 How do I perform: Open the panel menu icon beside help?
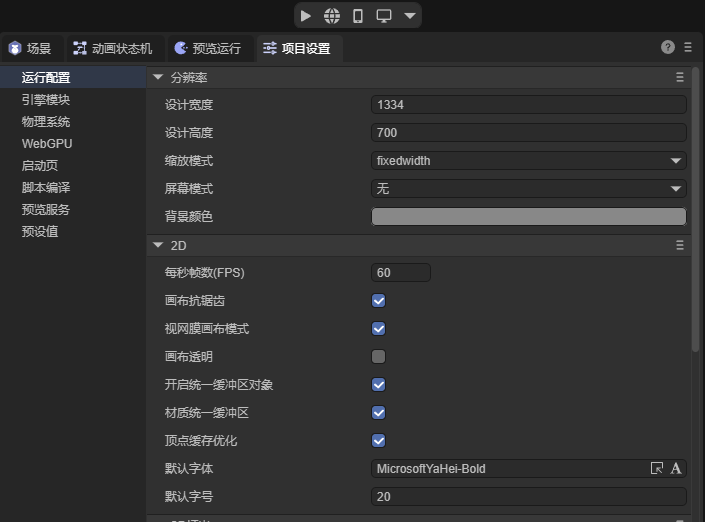point(688,47)
